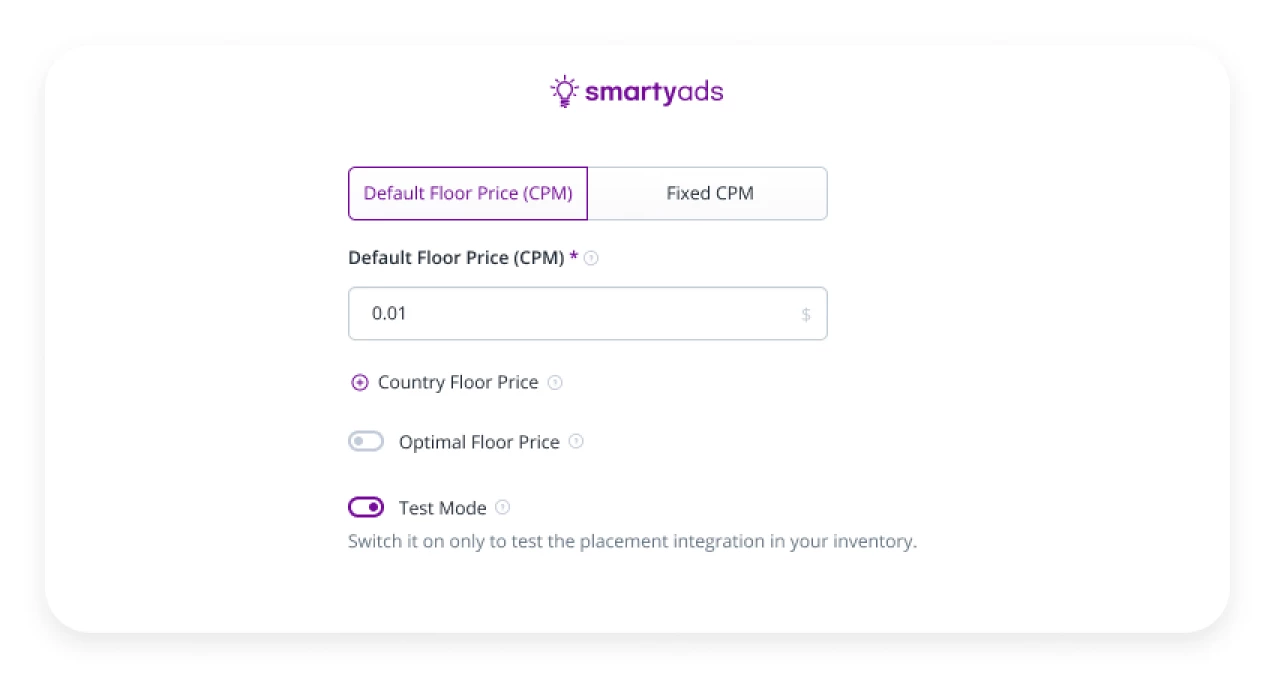Viewport: 1275px width, 678px height.
Task: Switch the Test Mode toggle back on
Action: (x=366, y=507)
